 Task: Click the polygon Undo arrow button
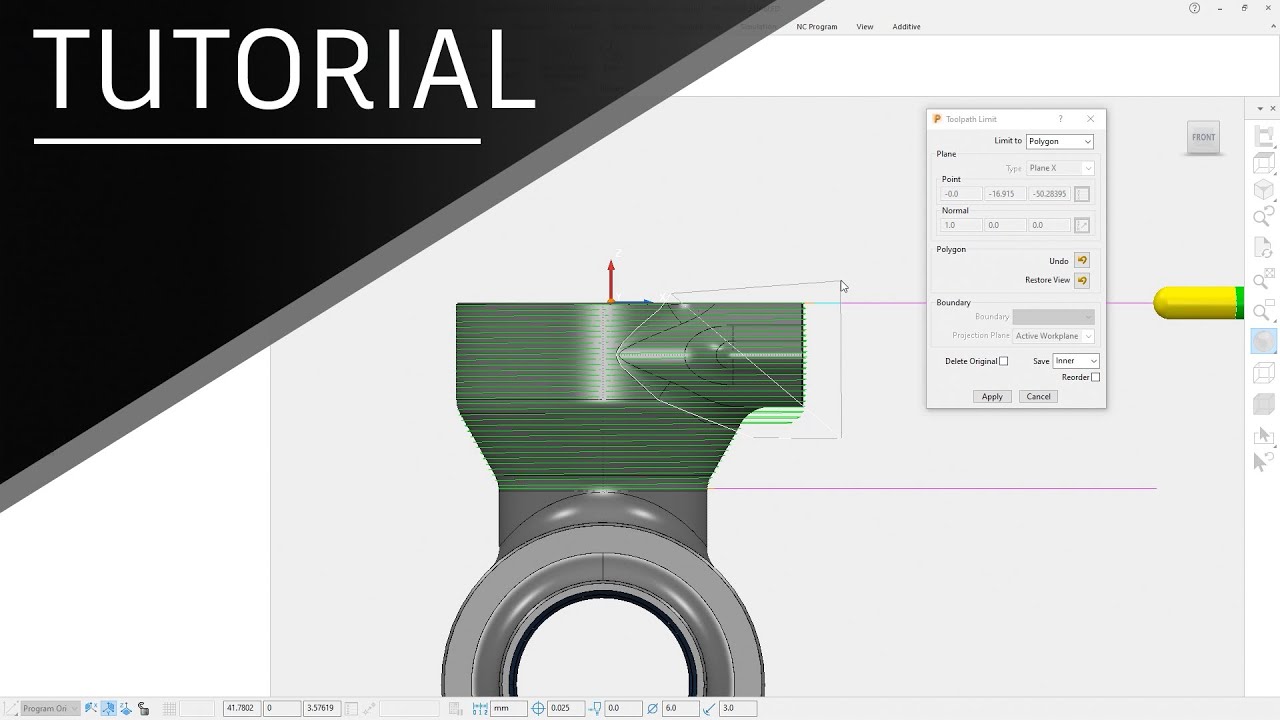click(x=1082, y=261)
